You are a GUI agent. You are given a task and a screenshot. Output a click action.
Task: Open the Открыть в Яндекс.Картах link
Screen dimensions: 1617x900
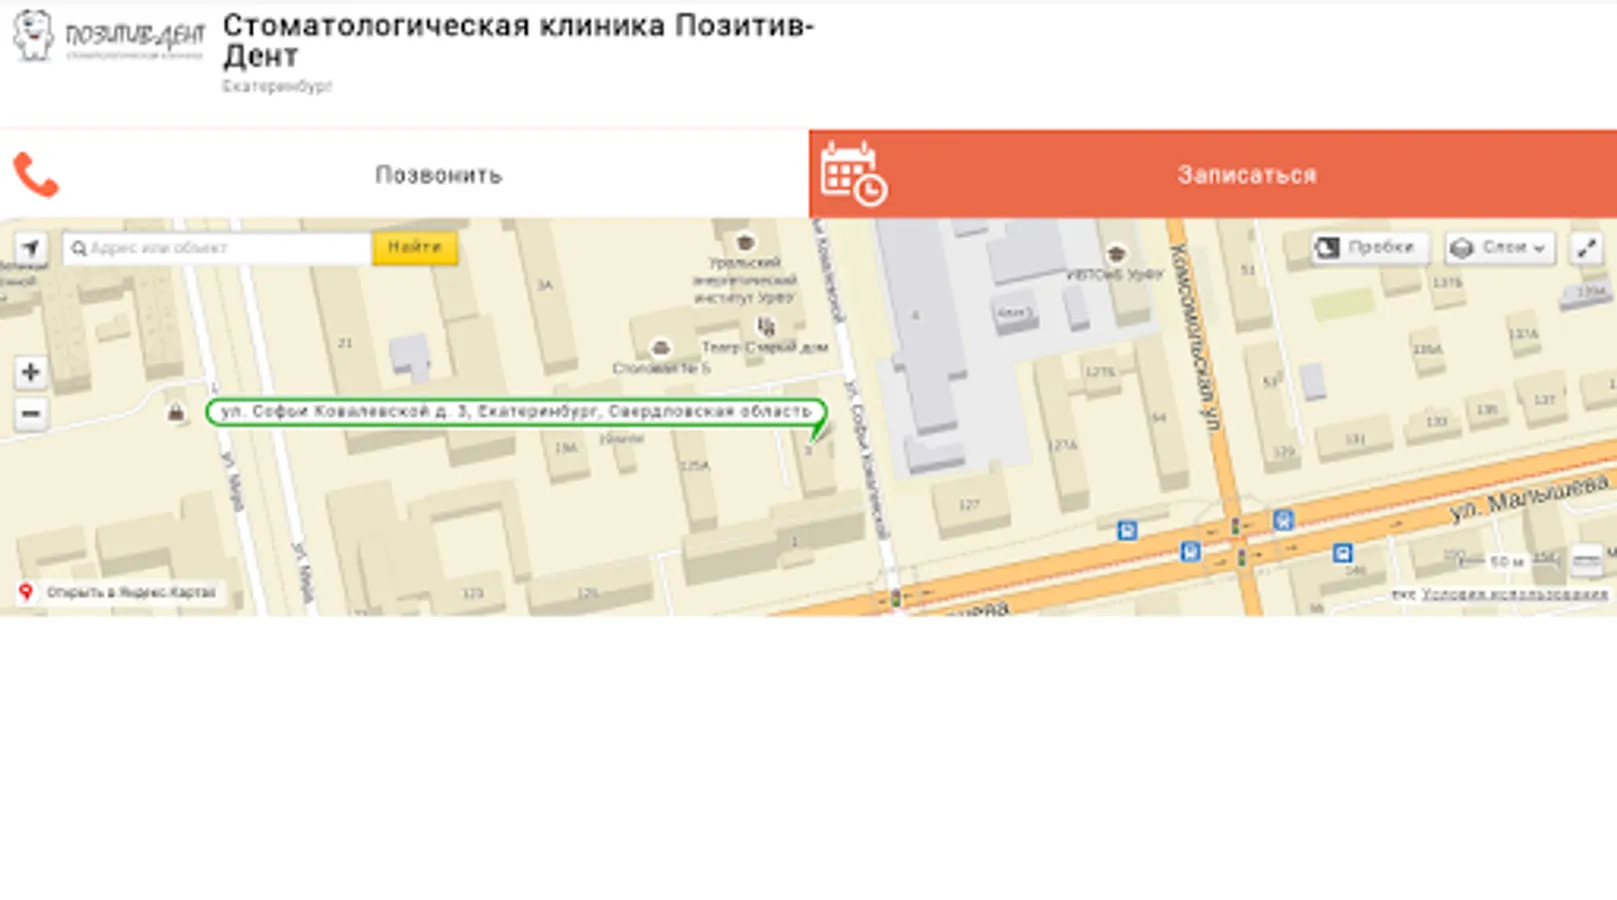[119, 592]
